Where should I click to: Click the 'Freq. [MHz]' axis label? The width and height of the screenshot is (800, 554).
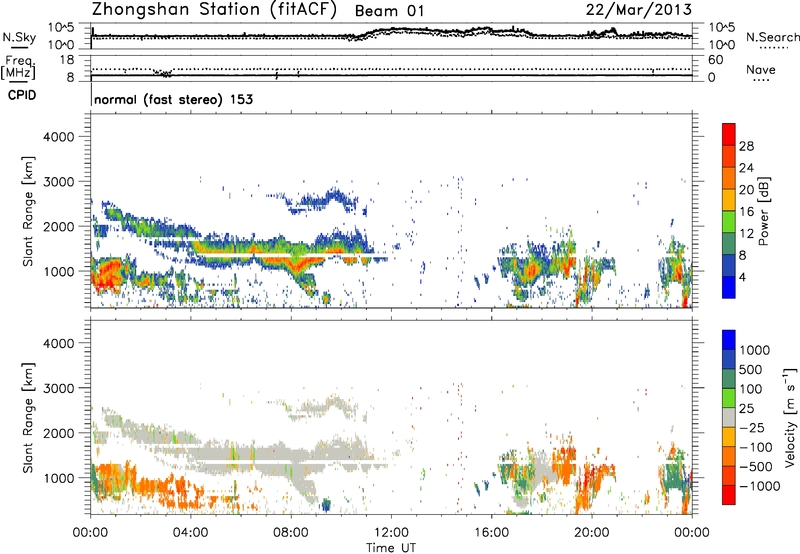pyautogui.click(x=19, y=68)
